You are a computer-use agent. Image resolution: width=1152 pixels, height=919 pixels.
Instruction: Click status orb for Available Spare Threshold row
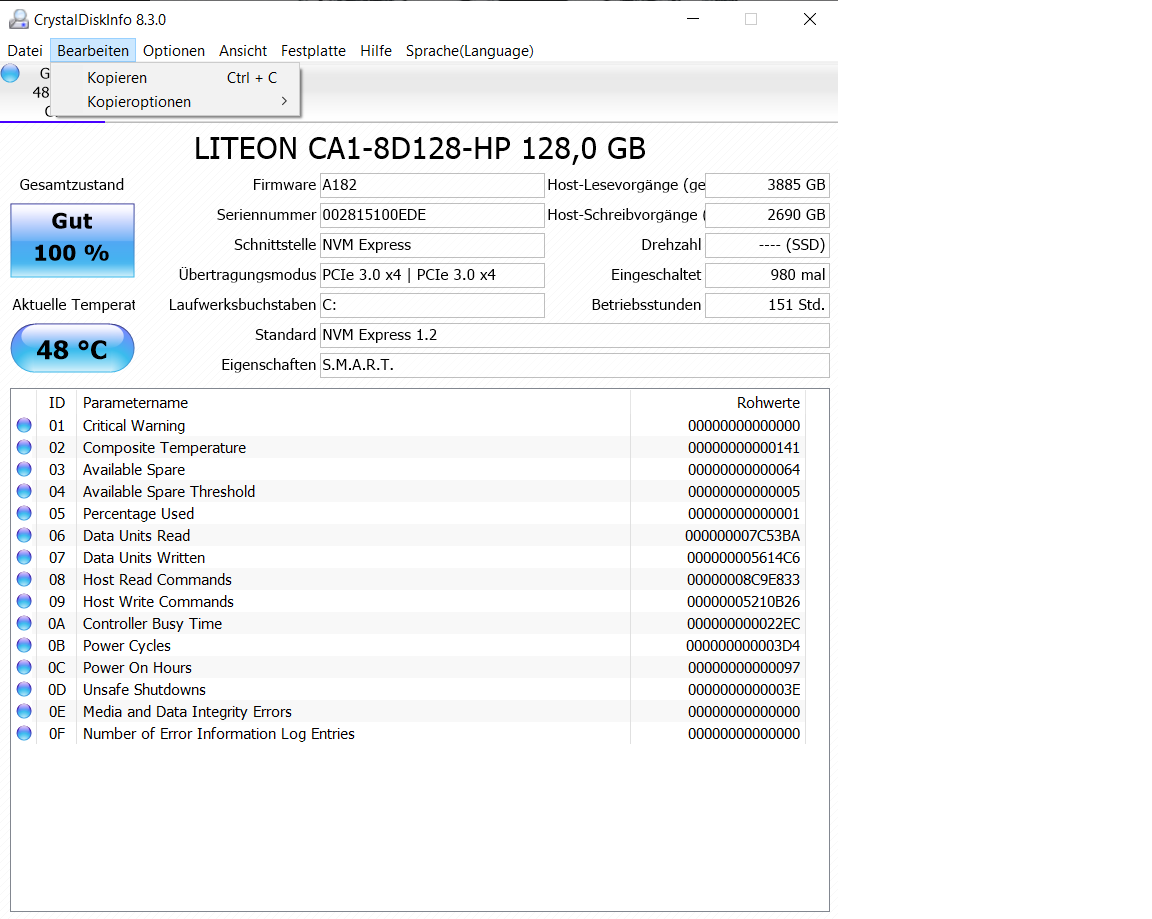24,491
